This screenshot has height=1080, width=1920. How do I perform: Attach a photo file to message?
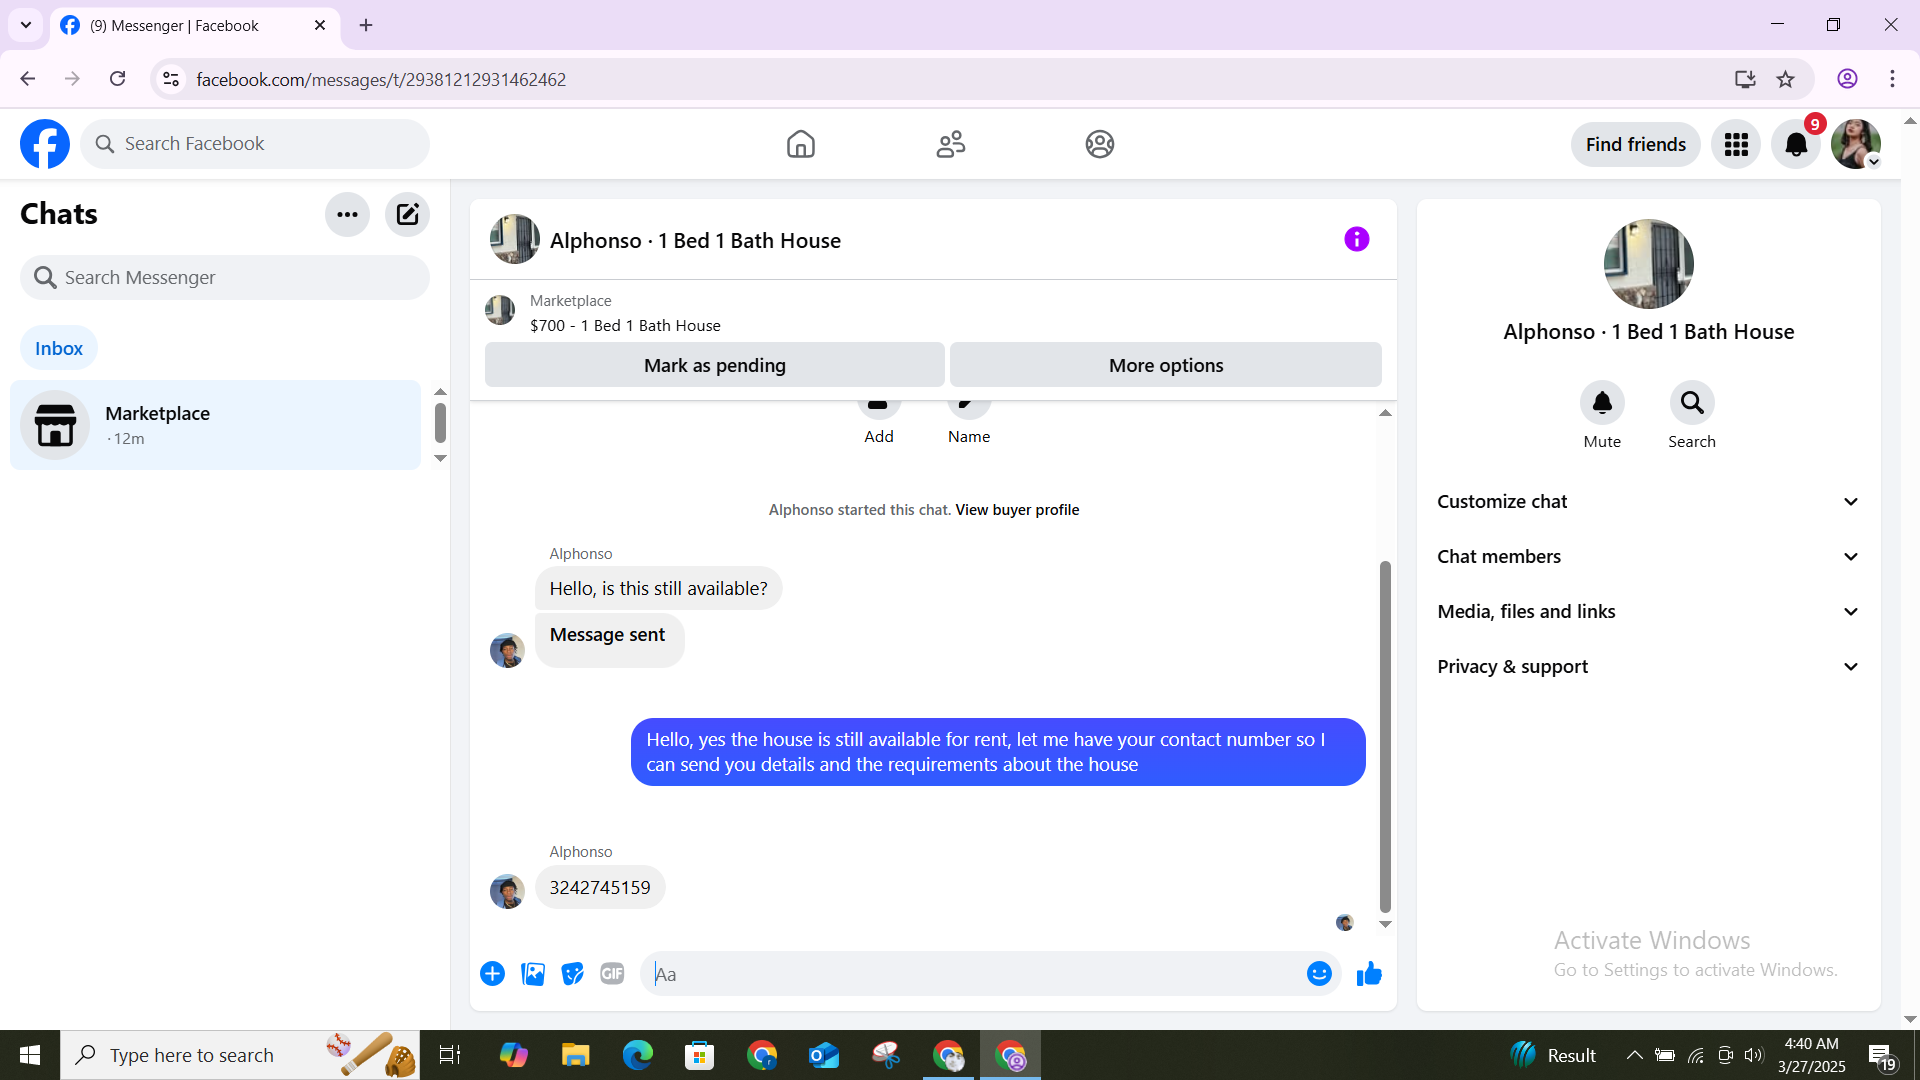[533, 974]
